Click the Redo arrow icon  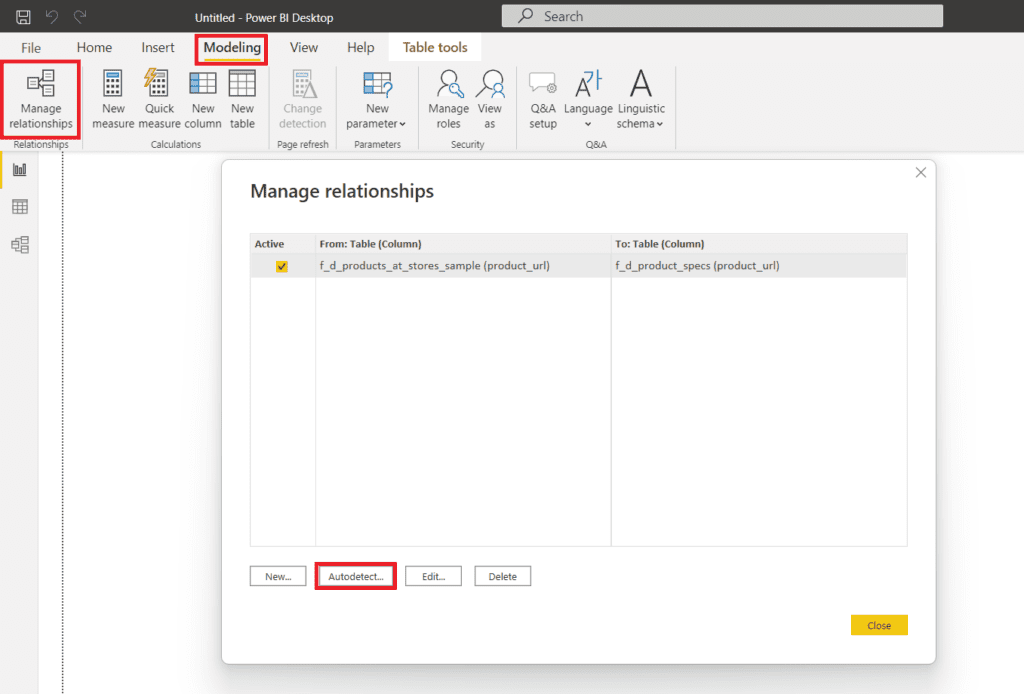(x=80, y=17)
